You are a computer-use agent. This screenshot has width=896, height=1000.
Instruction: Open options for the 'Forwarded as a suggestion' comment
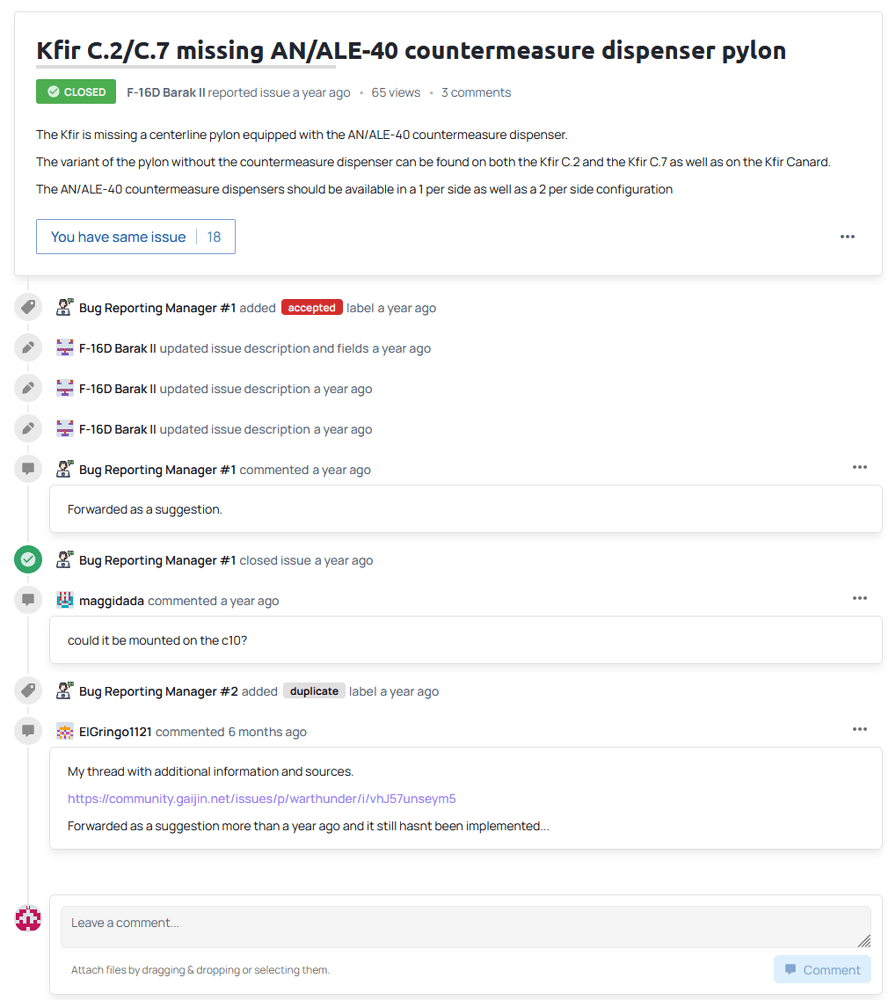(860, 467)
